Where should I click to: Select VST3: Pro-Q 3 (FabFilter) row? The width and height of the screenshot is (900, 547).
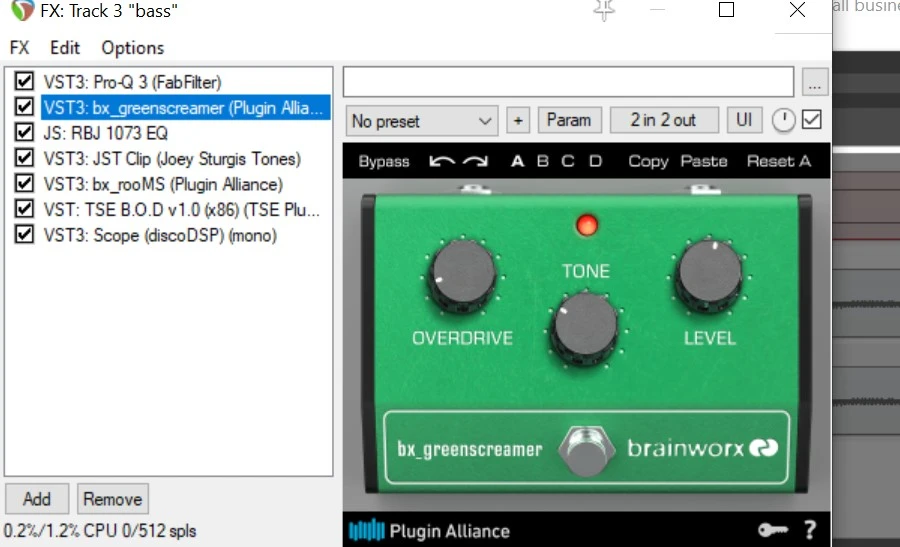pyautogui.click(x=133, y=82)
